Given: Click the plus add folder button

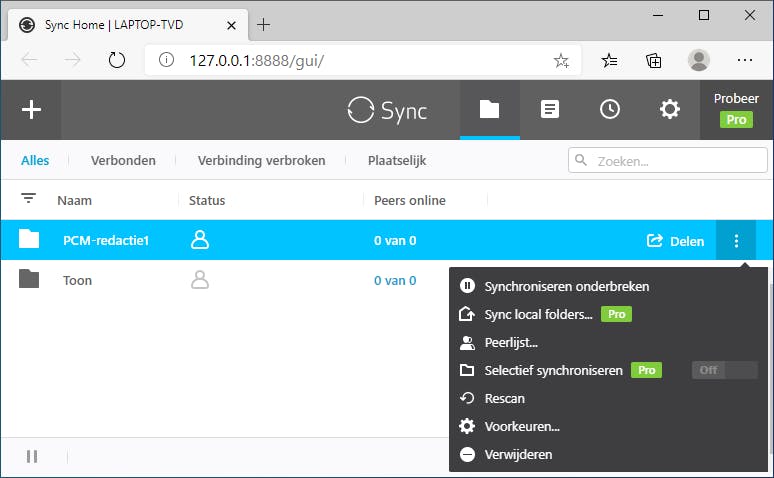Looking at the screenshot, I should tap(31, 110).
